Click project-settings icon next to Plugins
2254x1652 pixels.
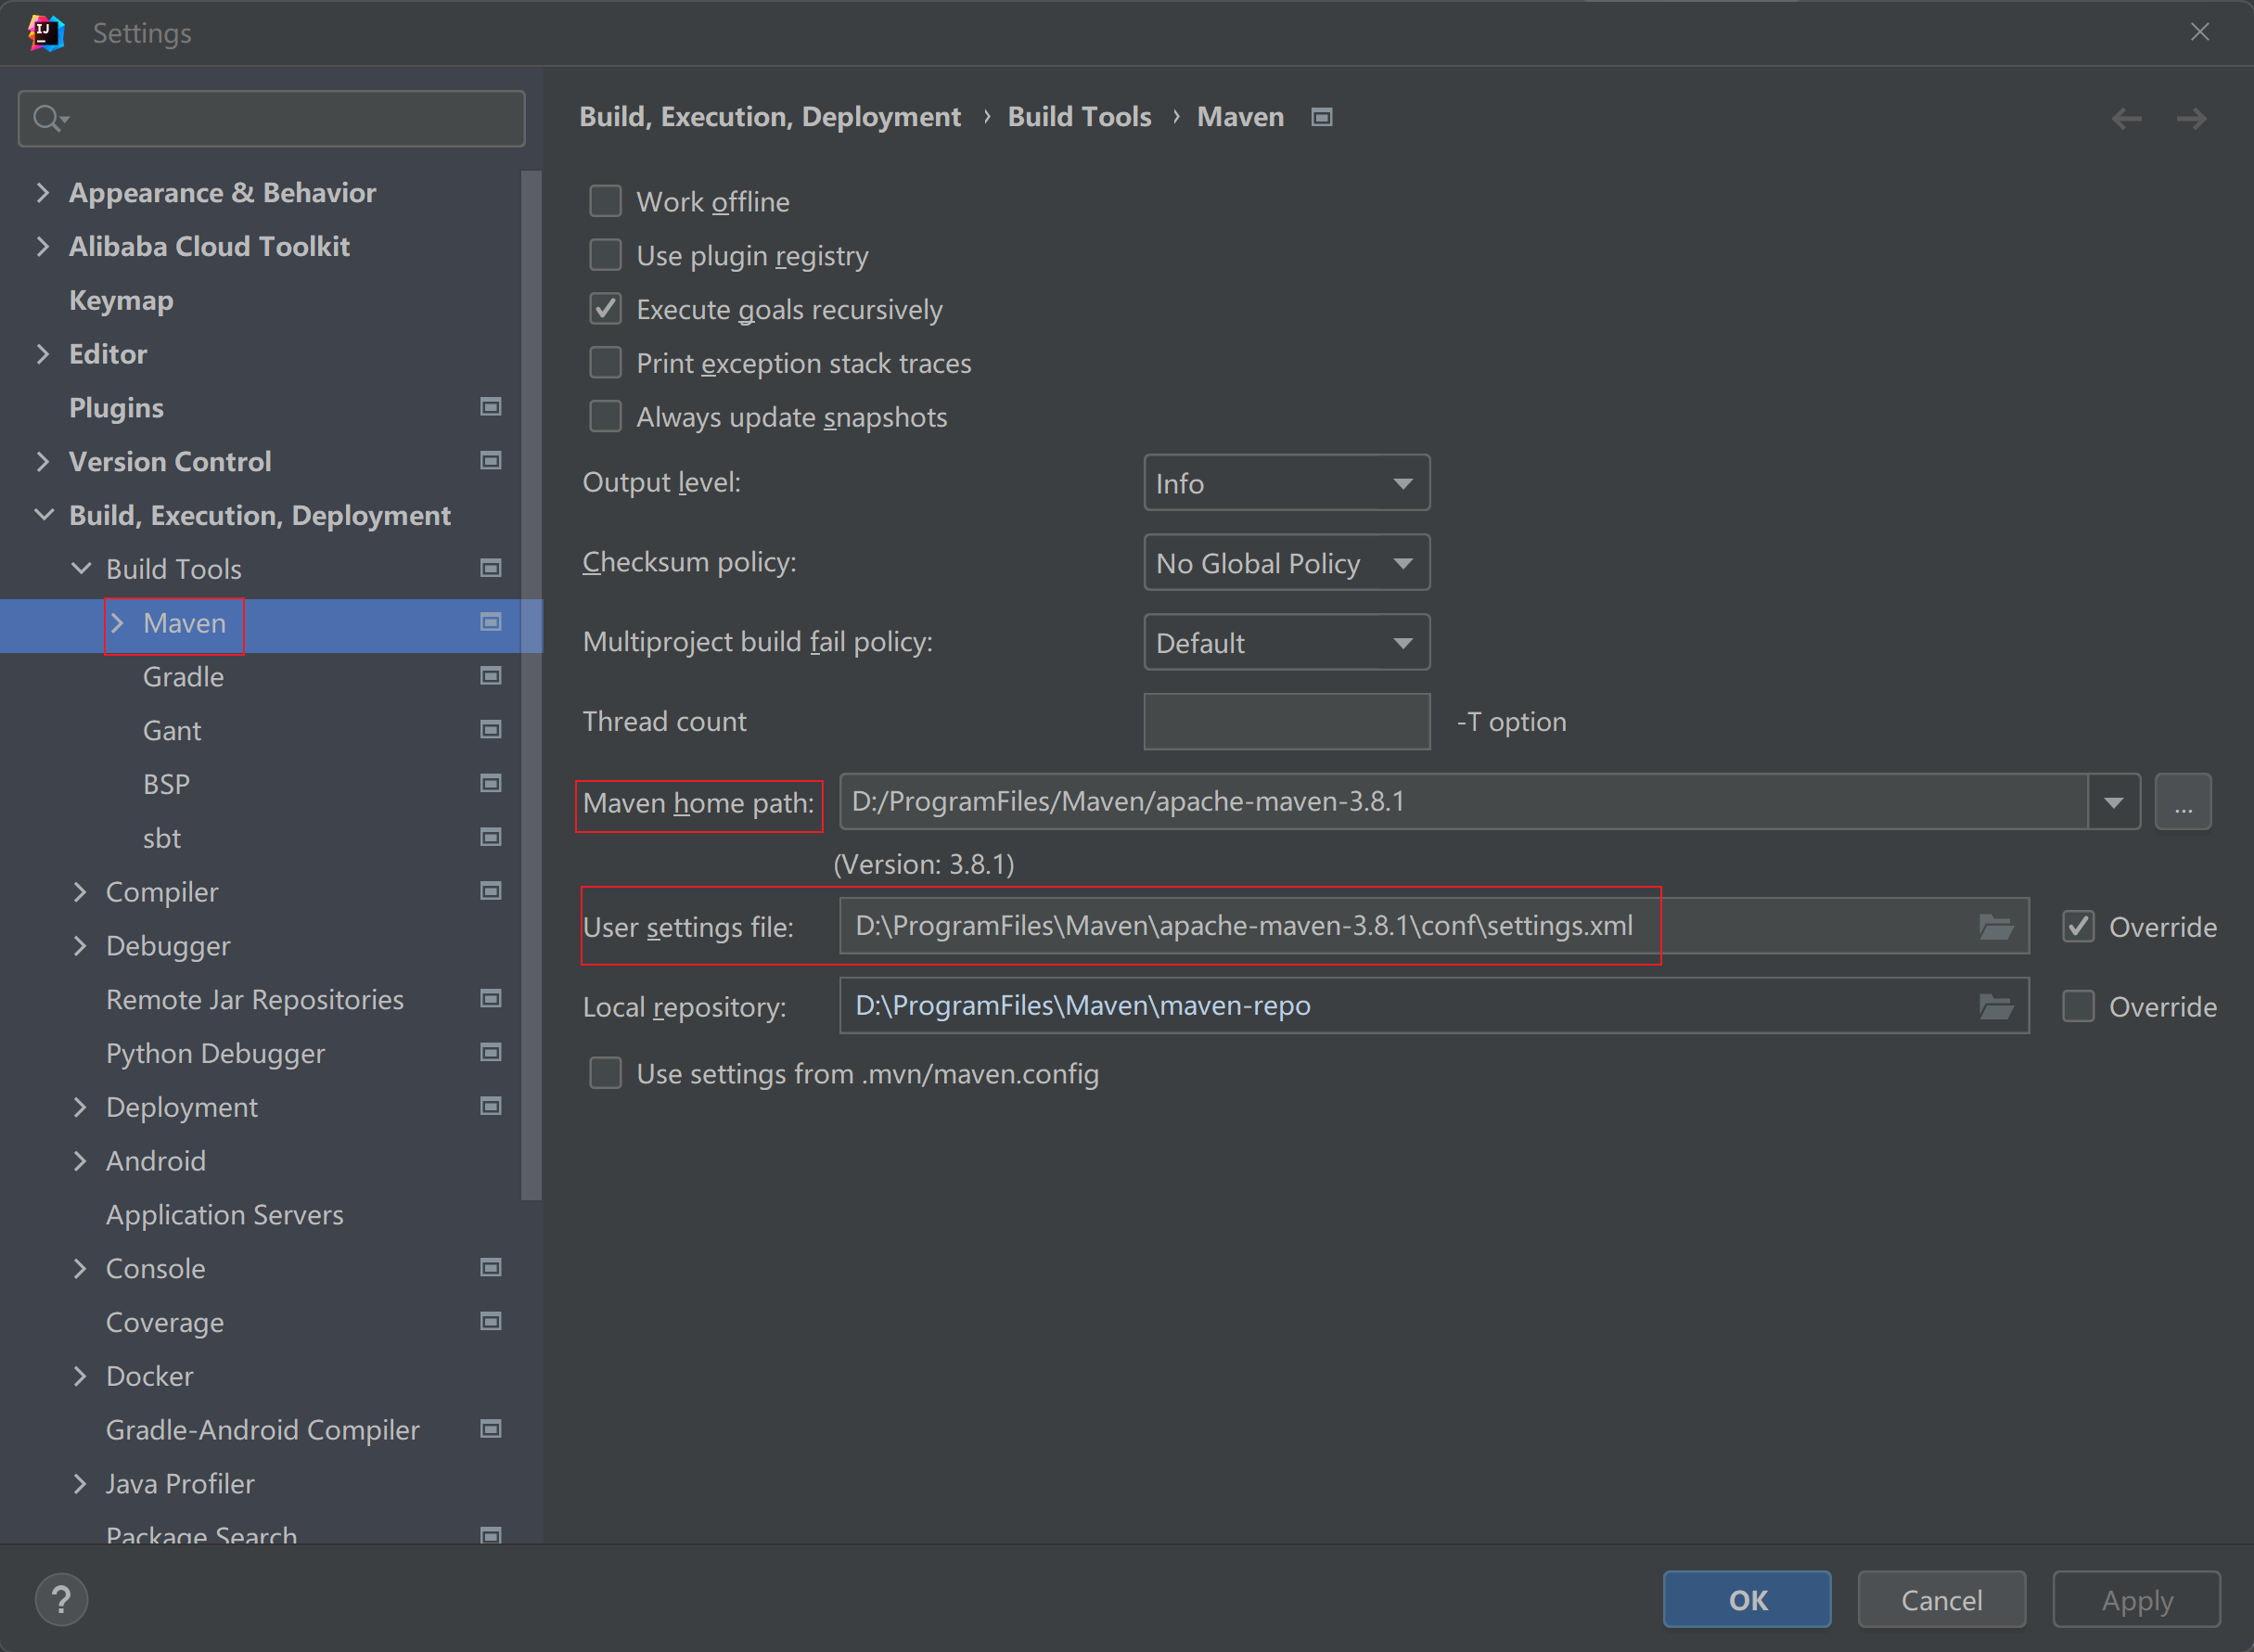490,407
